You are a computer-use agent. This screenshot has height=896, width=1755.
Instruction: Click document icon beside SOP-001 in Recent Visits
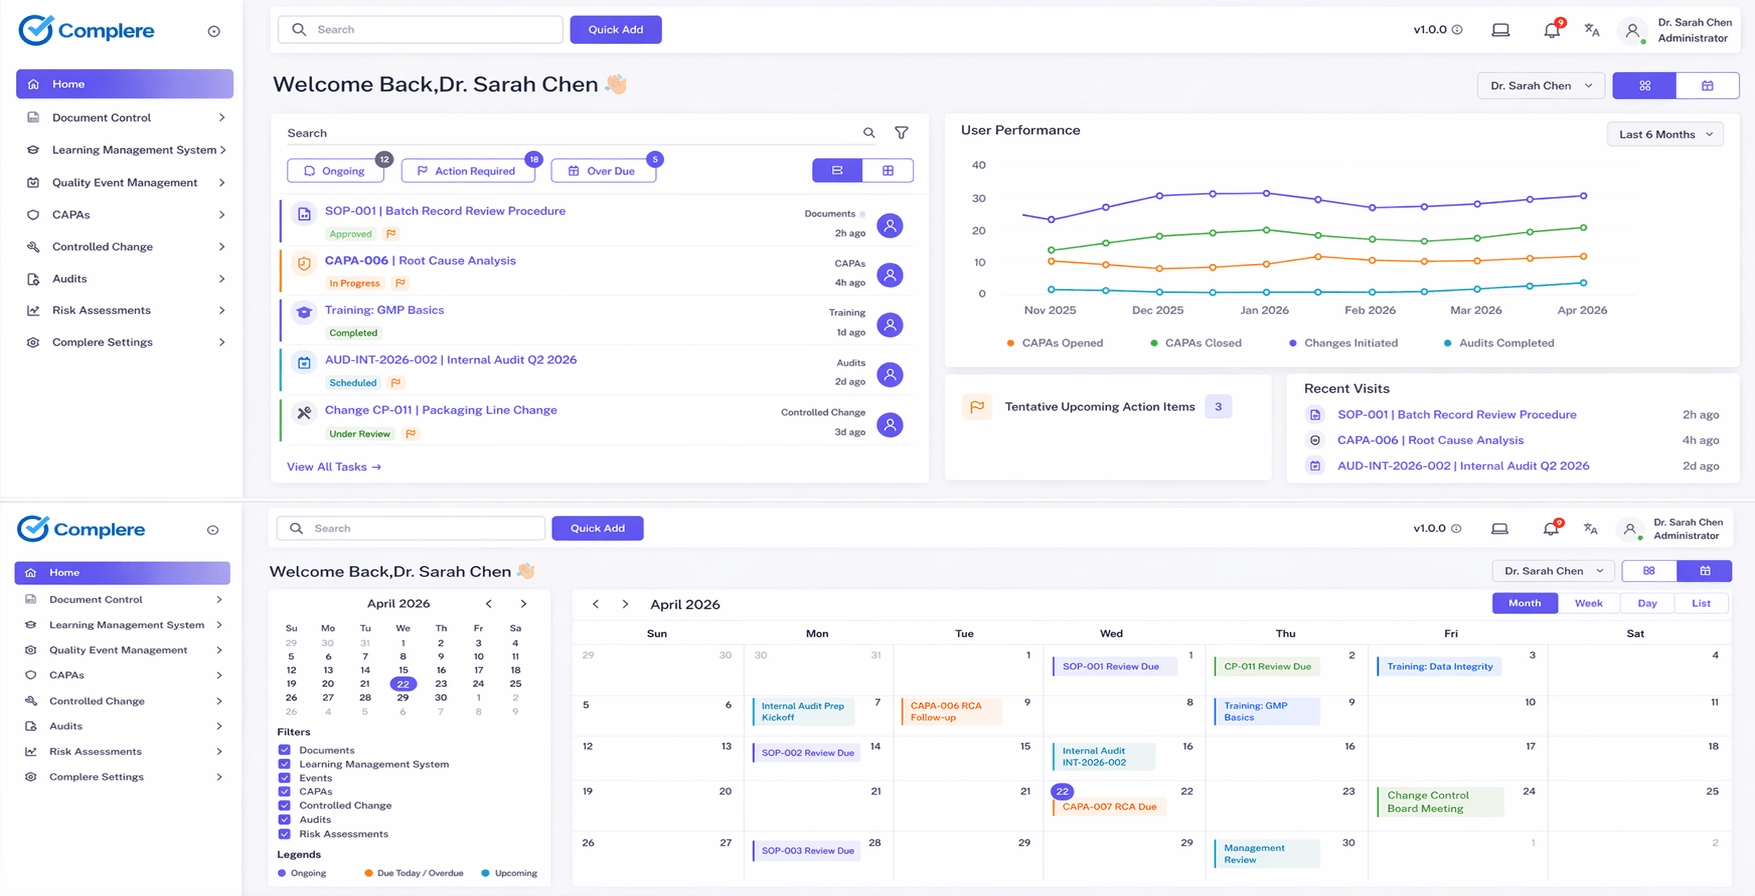(1315, 415)
